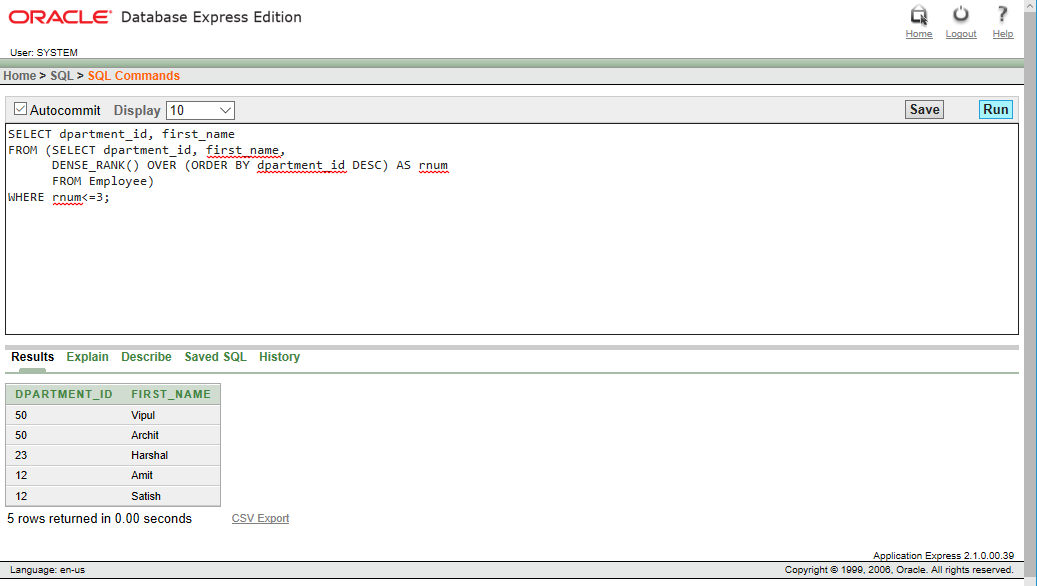Image resolution: width=1037 pixels, height=586 pixels.
Task: Click the cell containing Amit
Action: (x=172, y=476)
